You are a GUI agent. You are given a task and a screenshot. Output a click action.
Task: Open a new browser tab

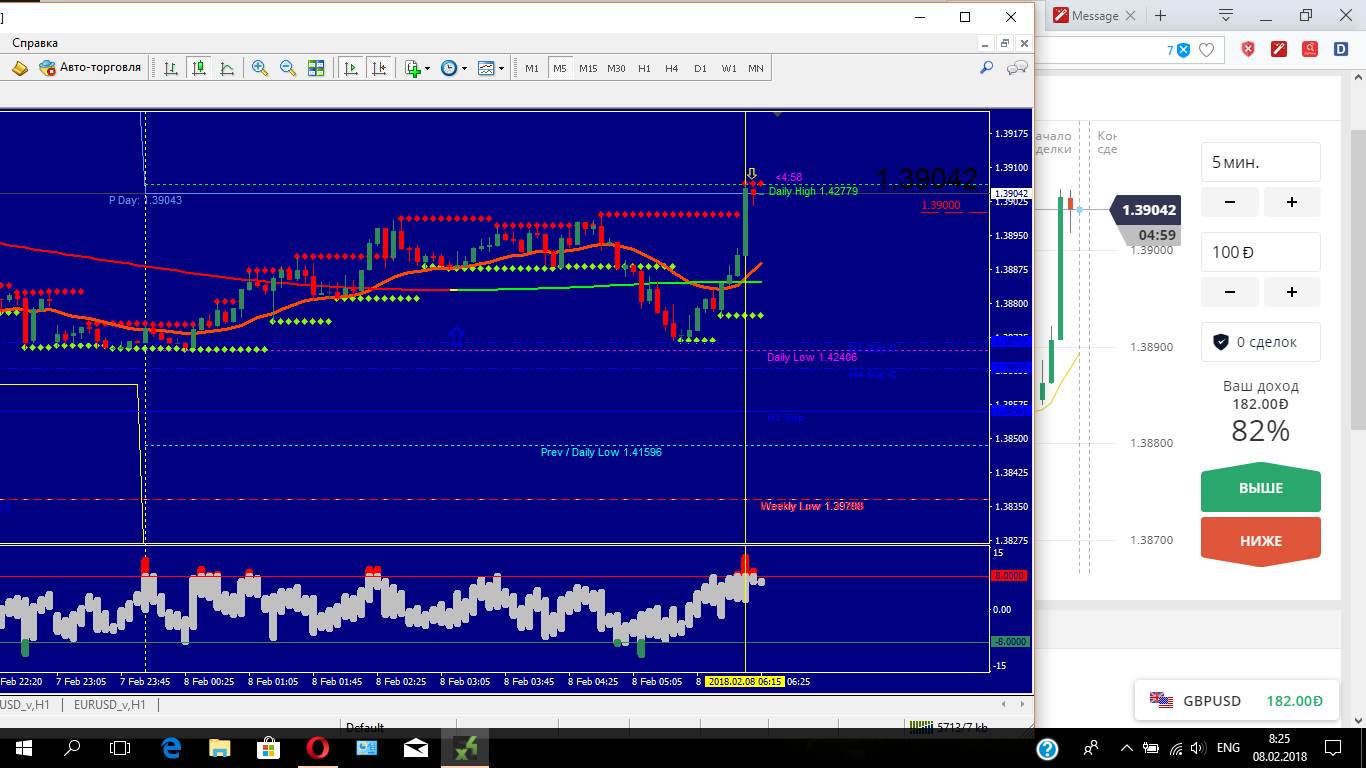[1160, 16]
